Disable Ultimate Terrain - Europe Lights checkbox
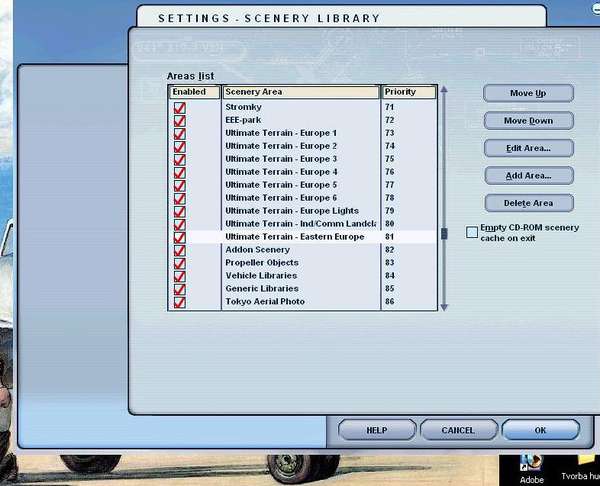 click(179, 212)
